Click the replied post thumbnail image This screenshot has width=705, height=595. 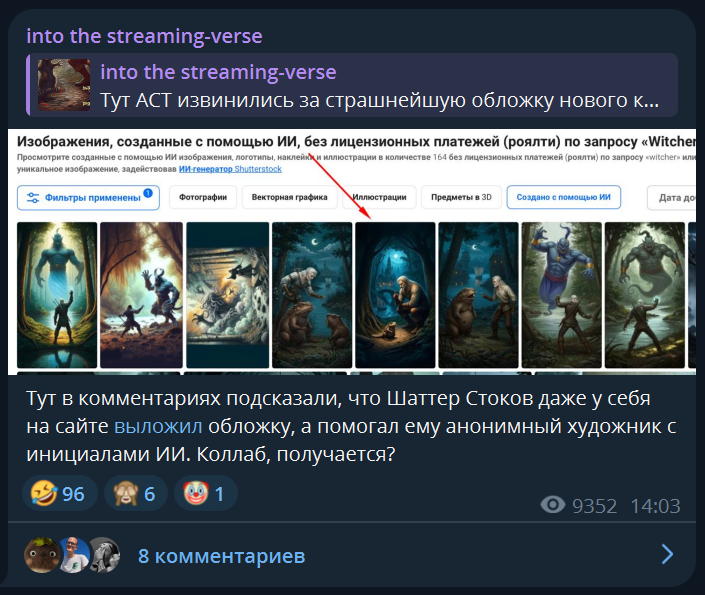click(64, 85)
